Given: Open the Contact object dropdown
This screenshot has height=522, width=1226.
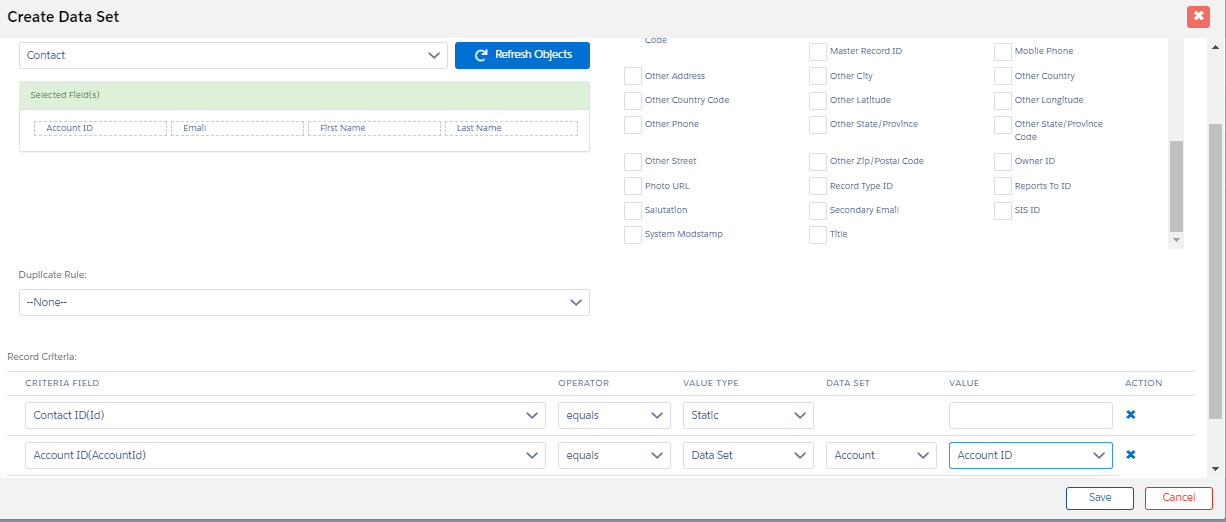Looking at the screenshot, I should tap(233, 56).
